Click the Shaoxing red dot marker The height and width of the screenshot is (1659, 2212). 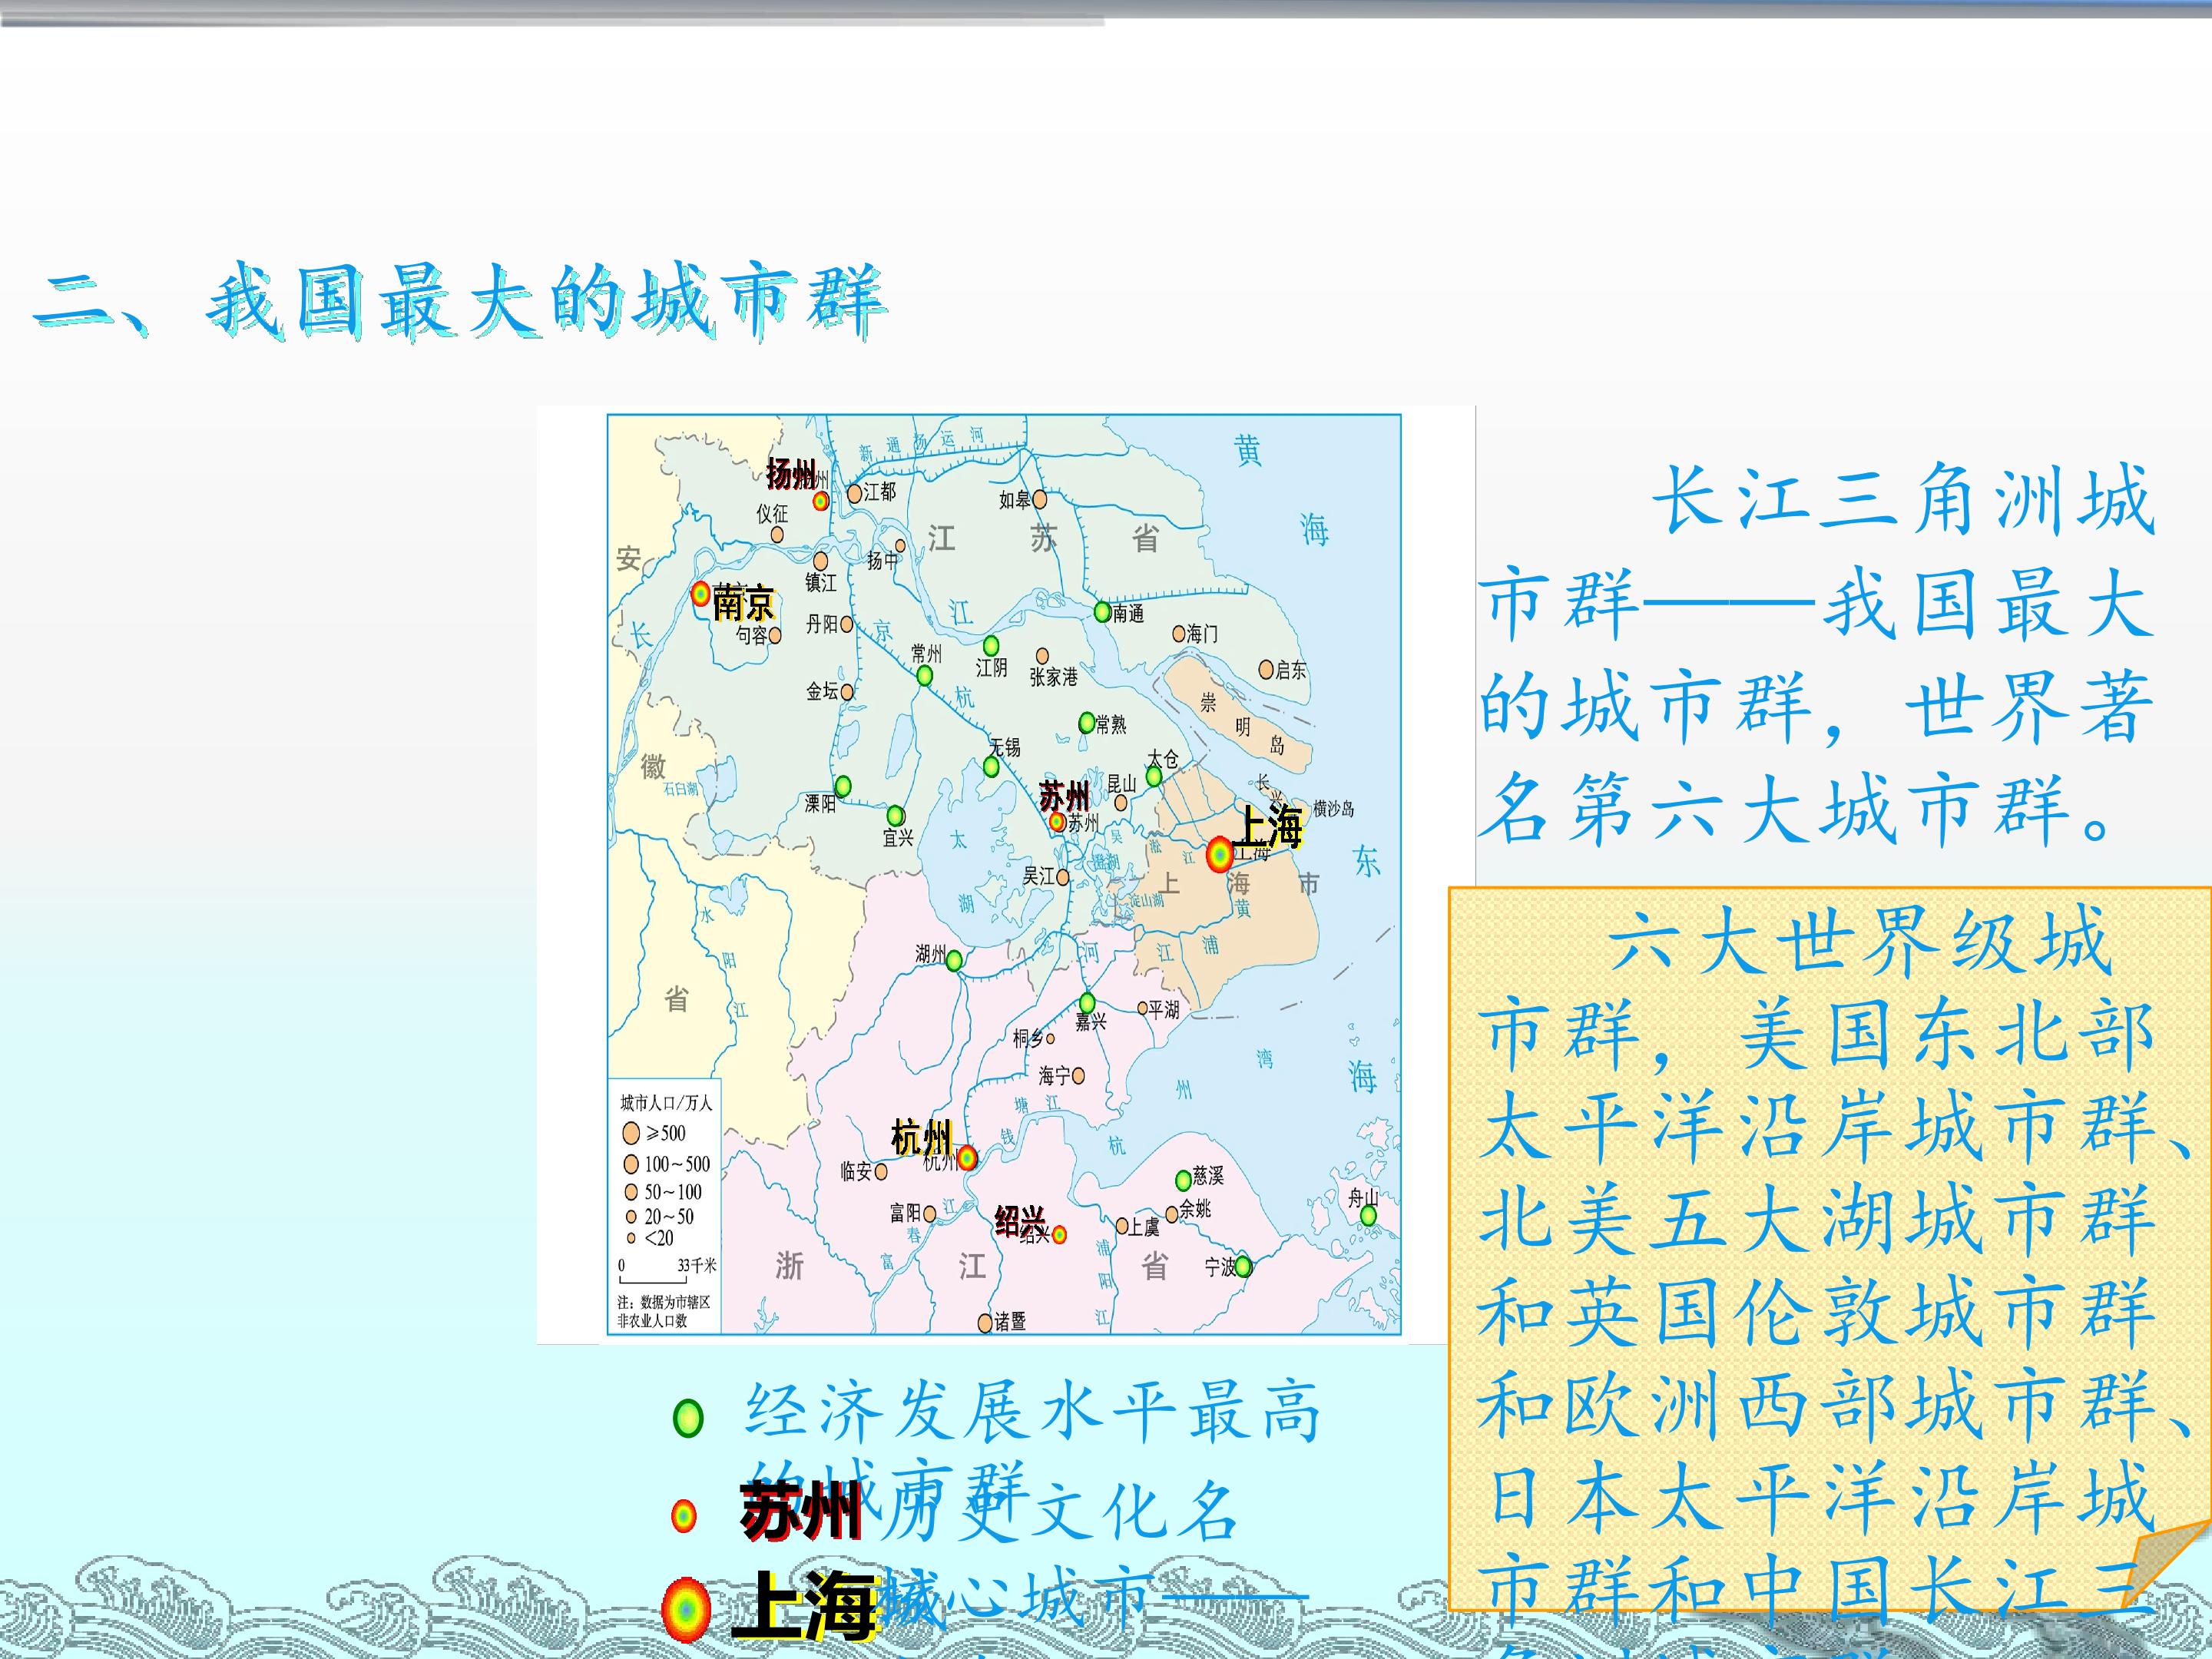click(1059, 1235)
